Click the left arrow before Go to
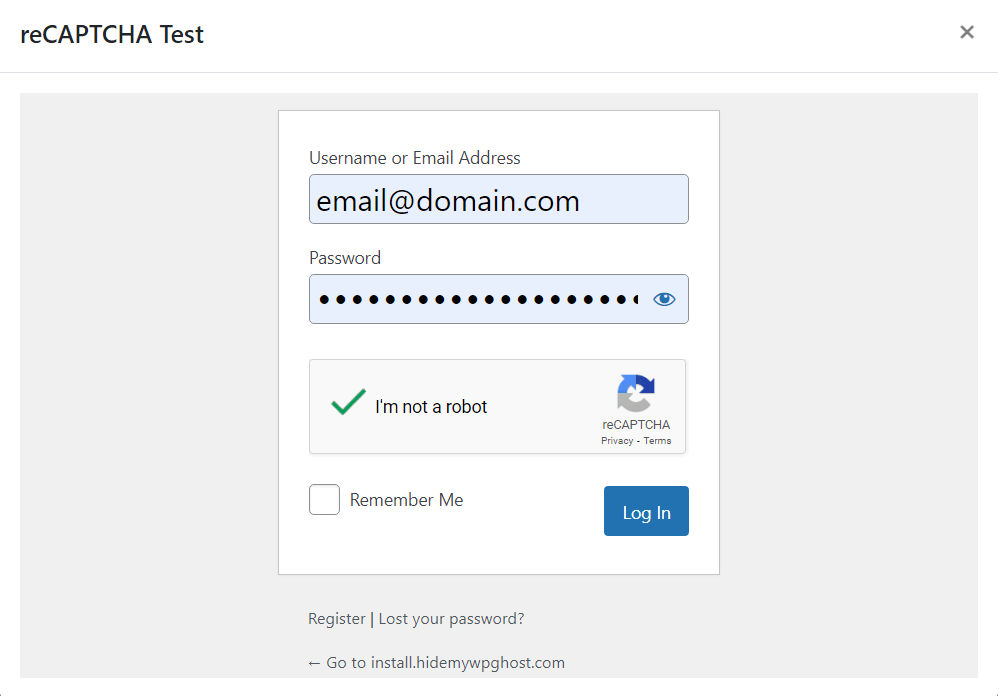 click(315, 663)
